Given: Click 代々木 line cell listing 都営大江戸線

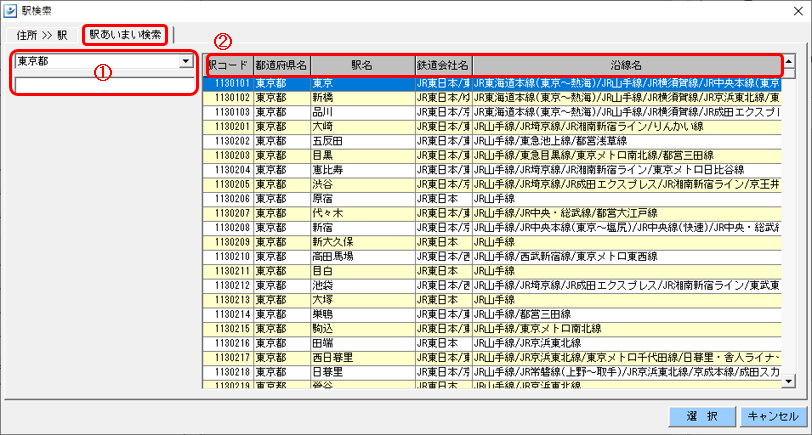Looking at the screenshot, I should pos(627,213).
